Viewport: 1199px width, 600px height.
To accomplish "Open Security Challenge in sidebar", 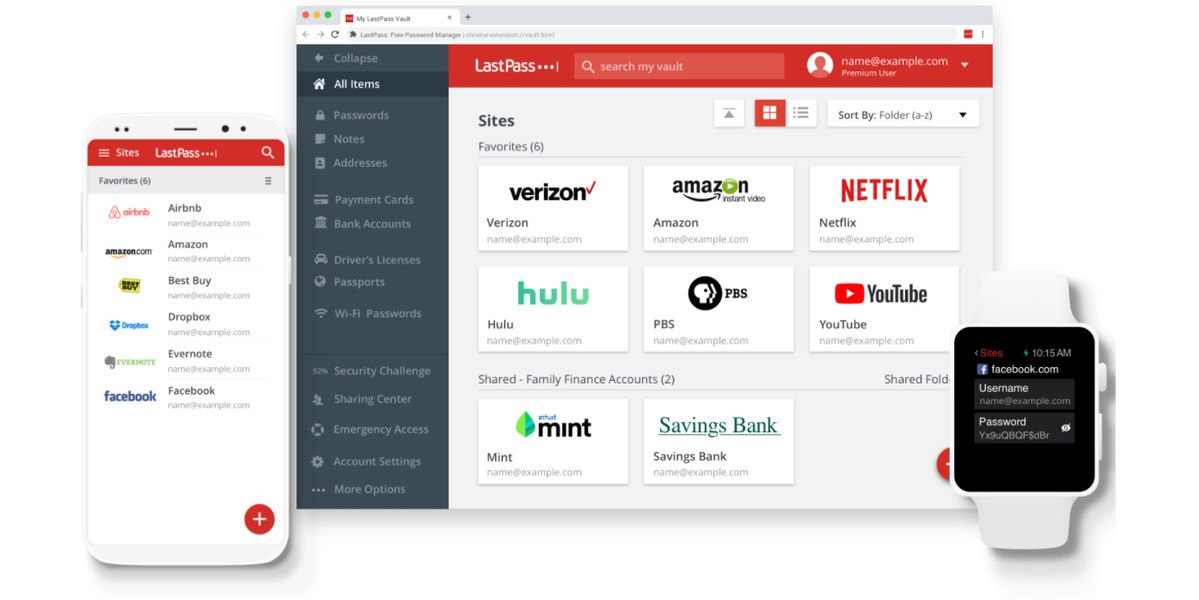I will point(372,371).
